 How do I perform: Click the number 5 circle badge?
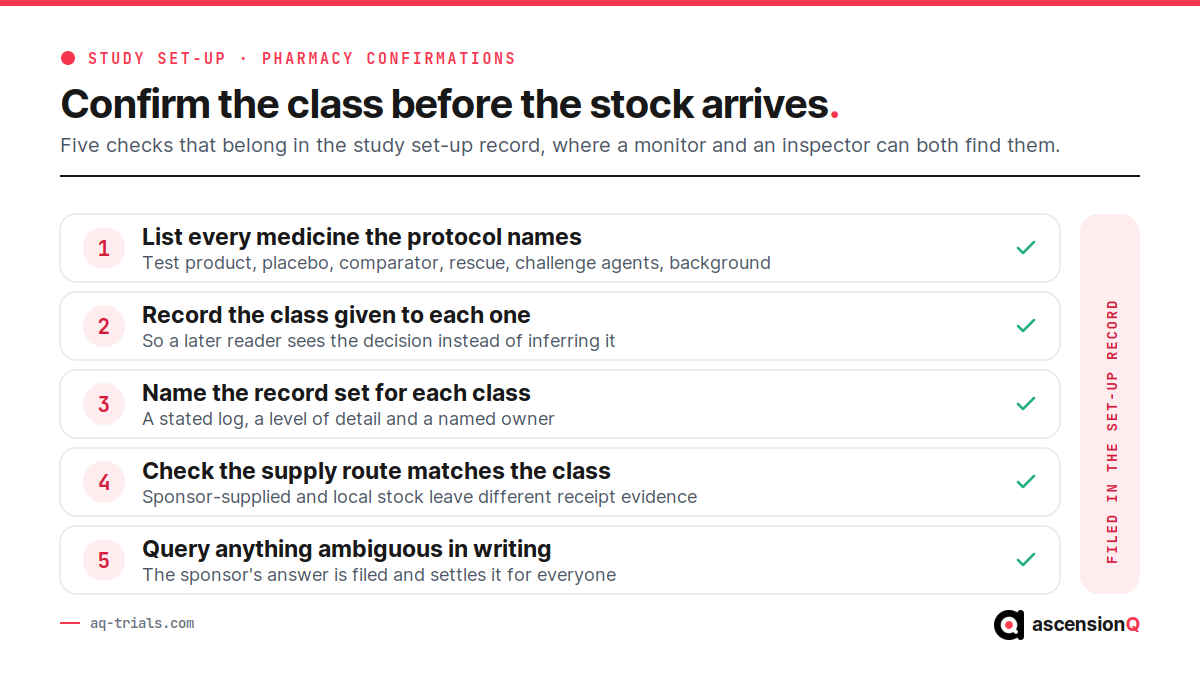coord(104,560)
